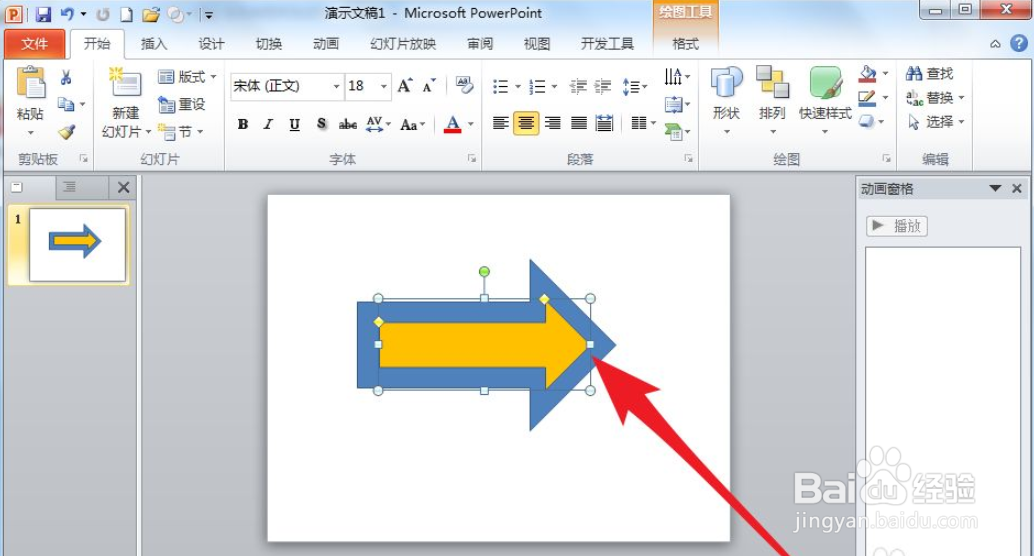Click green rotation handle of arrow
1034x556 pixels.
click(x=484, y=272)
